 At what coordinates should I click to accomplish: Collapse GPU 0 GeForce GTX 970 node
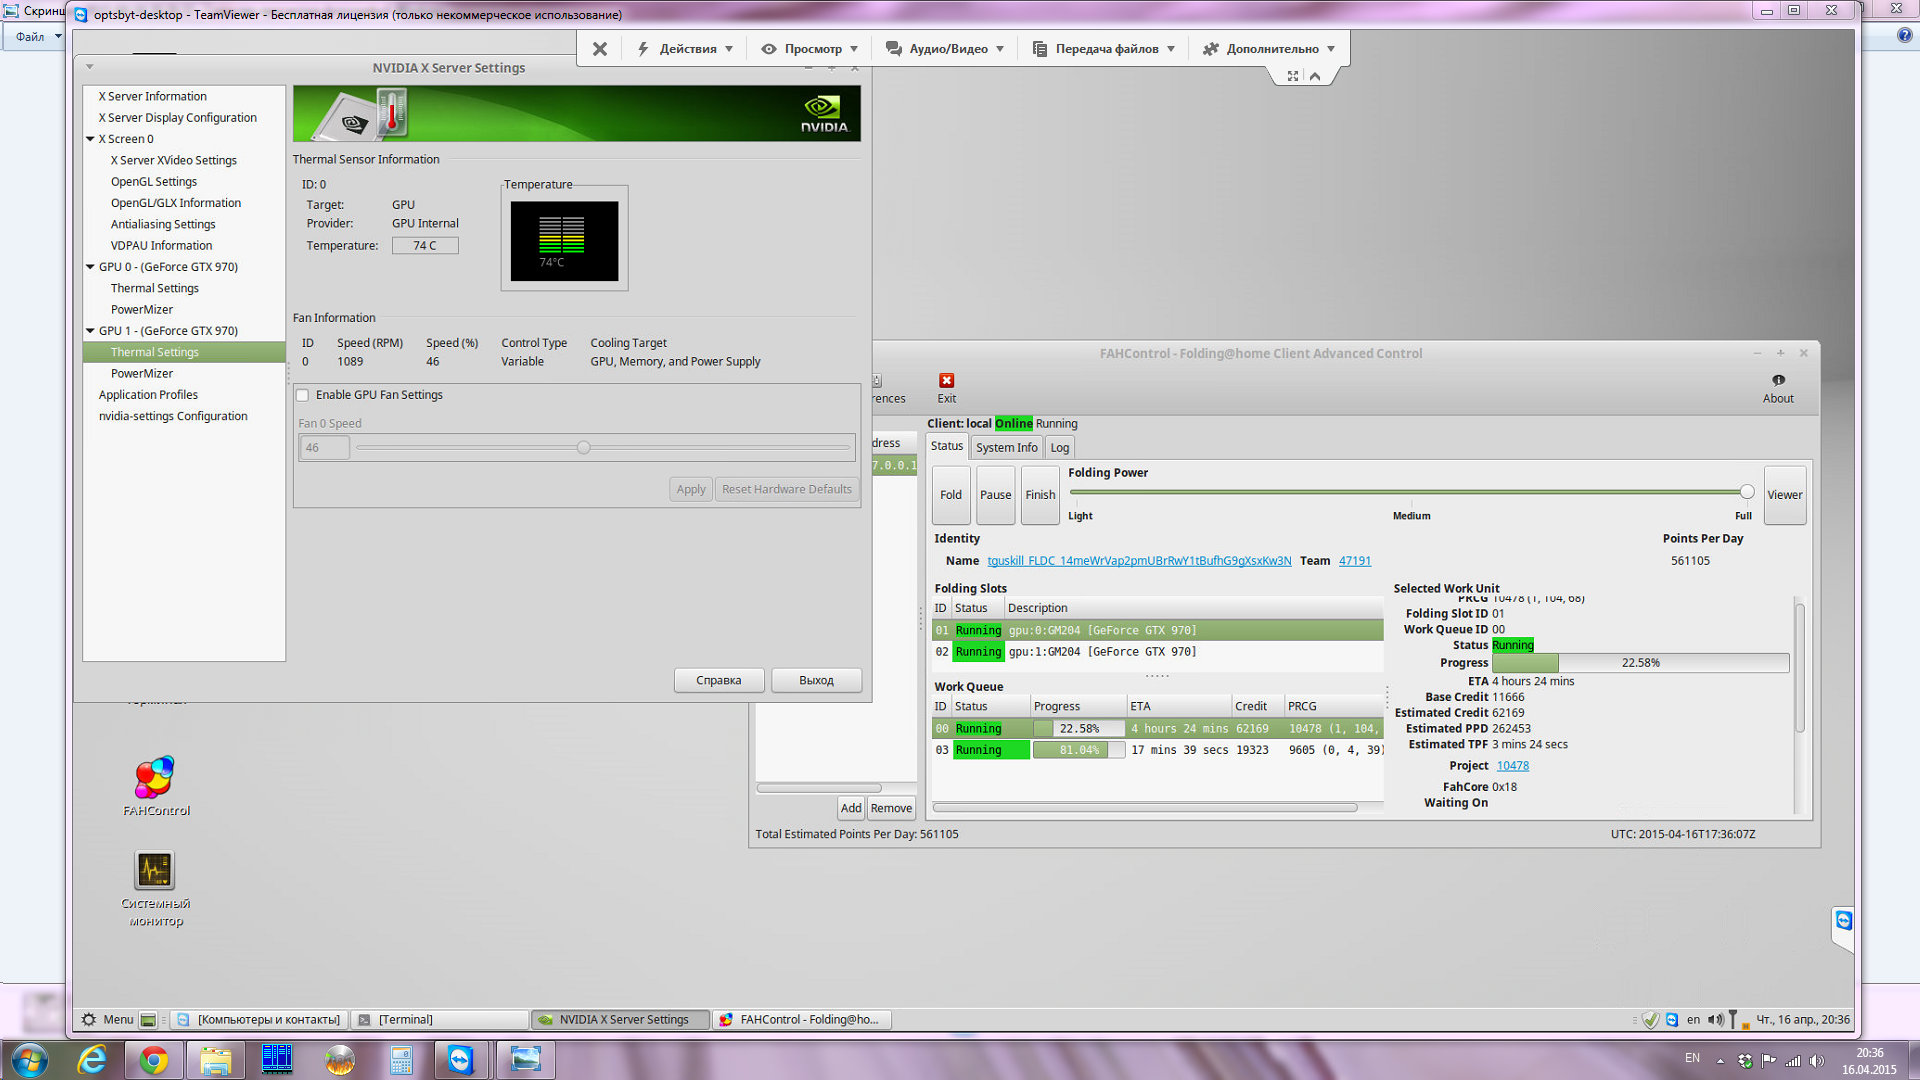[x=90, y=267]
